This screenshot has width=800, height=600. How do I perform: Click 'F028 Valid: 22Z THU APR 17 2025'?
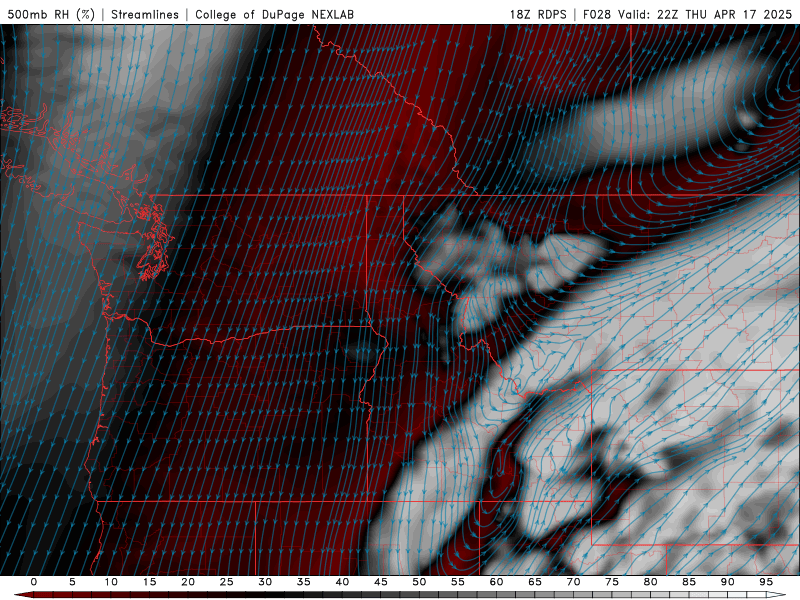pyautogui.click(x=687, y=15)
